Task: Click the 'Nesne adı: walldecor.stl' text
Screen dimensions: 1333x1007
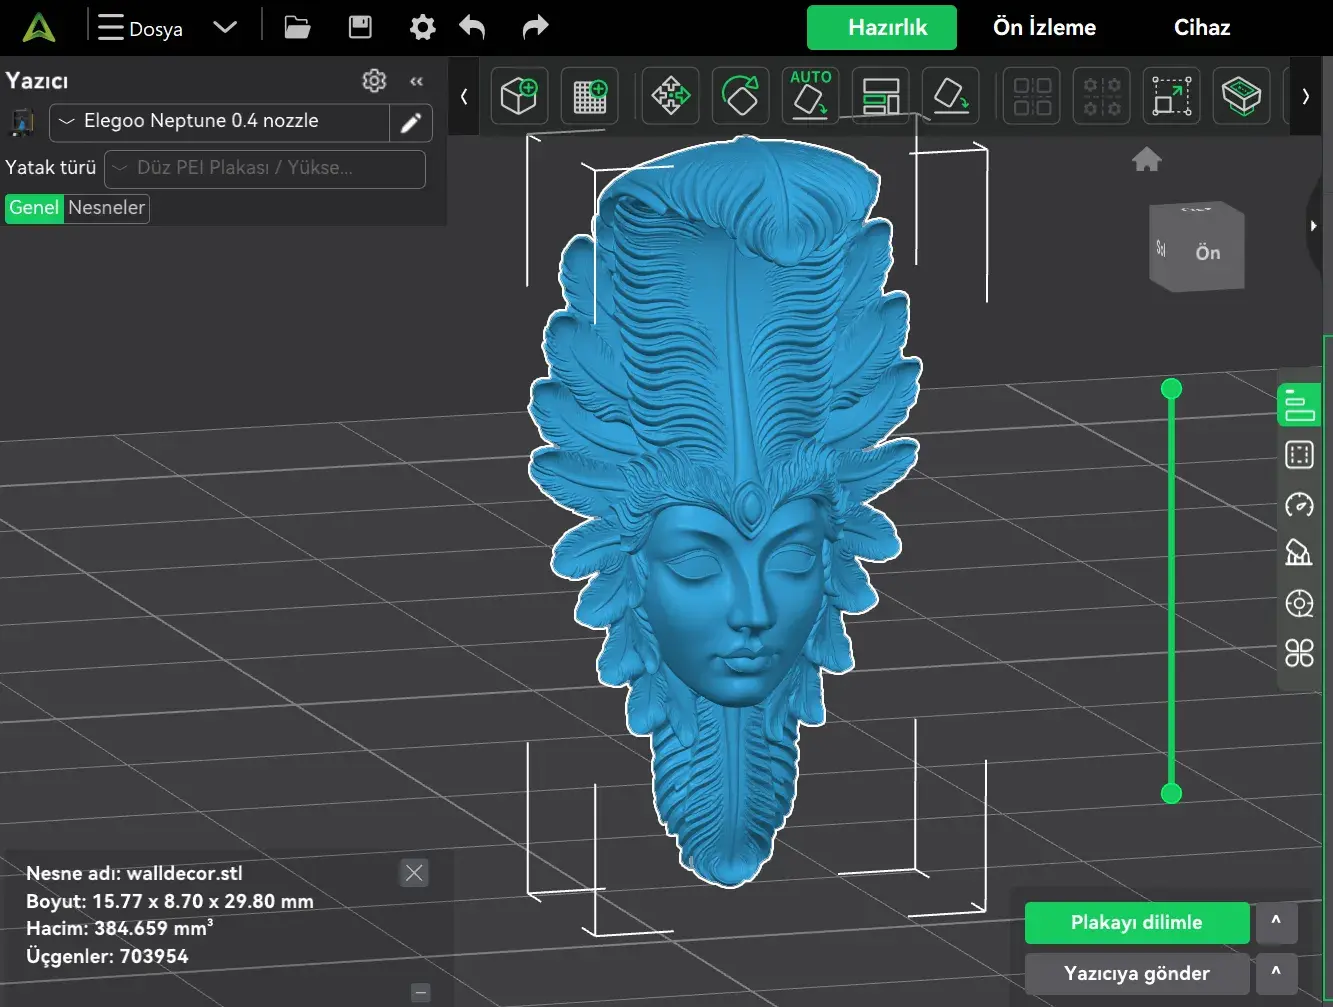Action: coord(134,874)
